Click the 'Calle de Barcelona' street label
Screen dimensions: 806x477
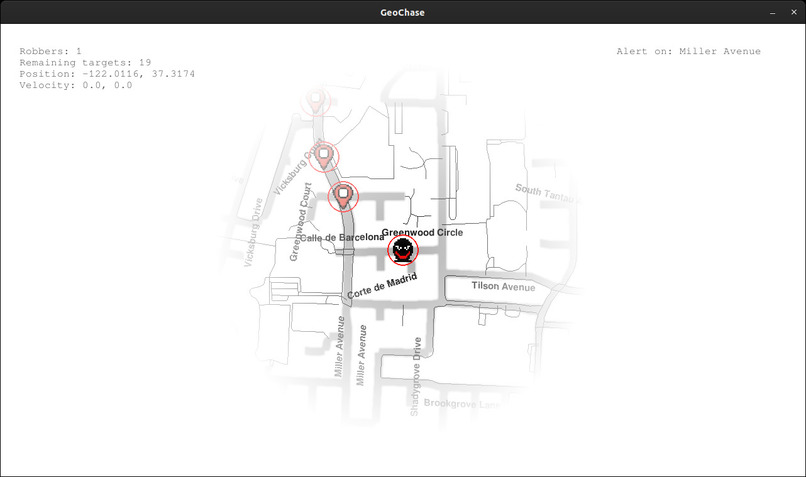point(341,237)
